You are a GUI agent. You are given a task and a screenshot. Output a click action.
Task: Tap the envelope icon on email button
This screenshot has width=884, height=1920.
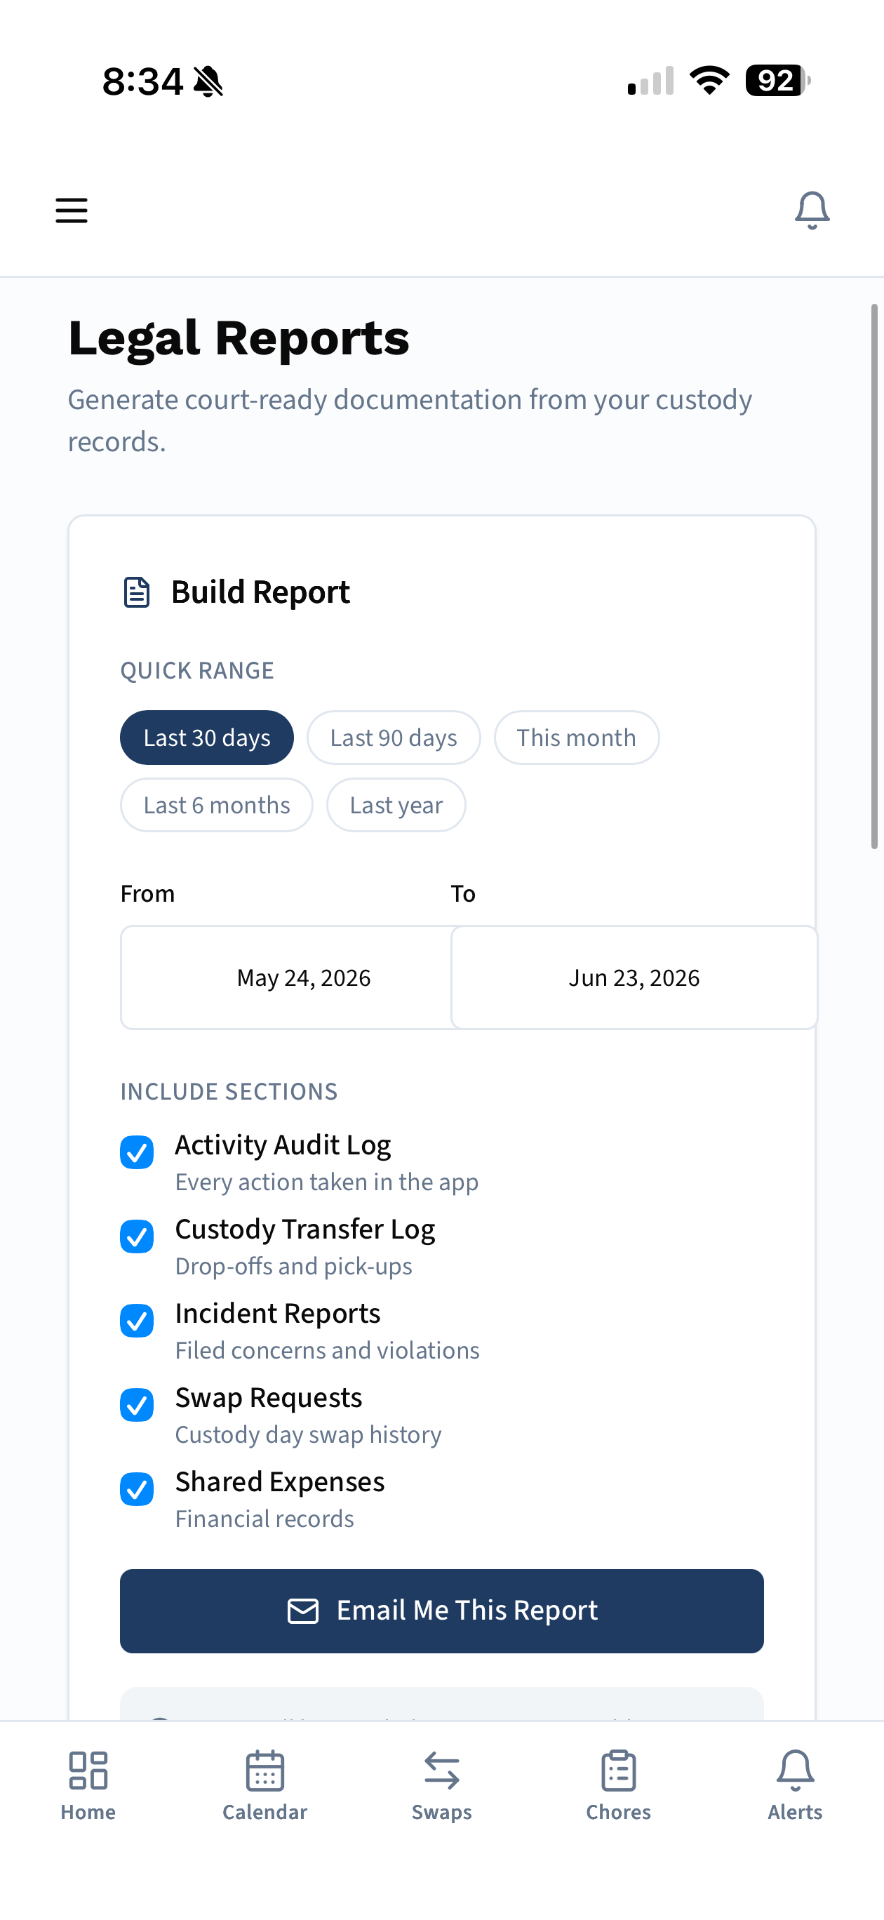click(x=303, y=1611)
